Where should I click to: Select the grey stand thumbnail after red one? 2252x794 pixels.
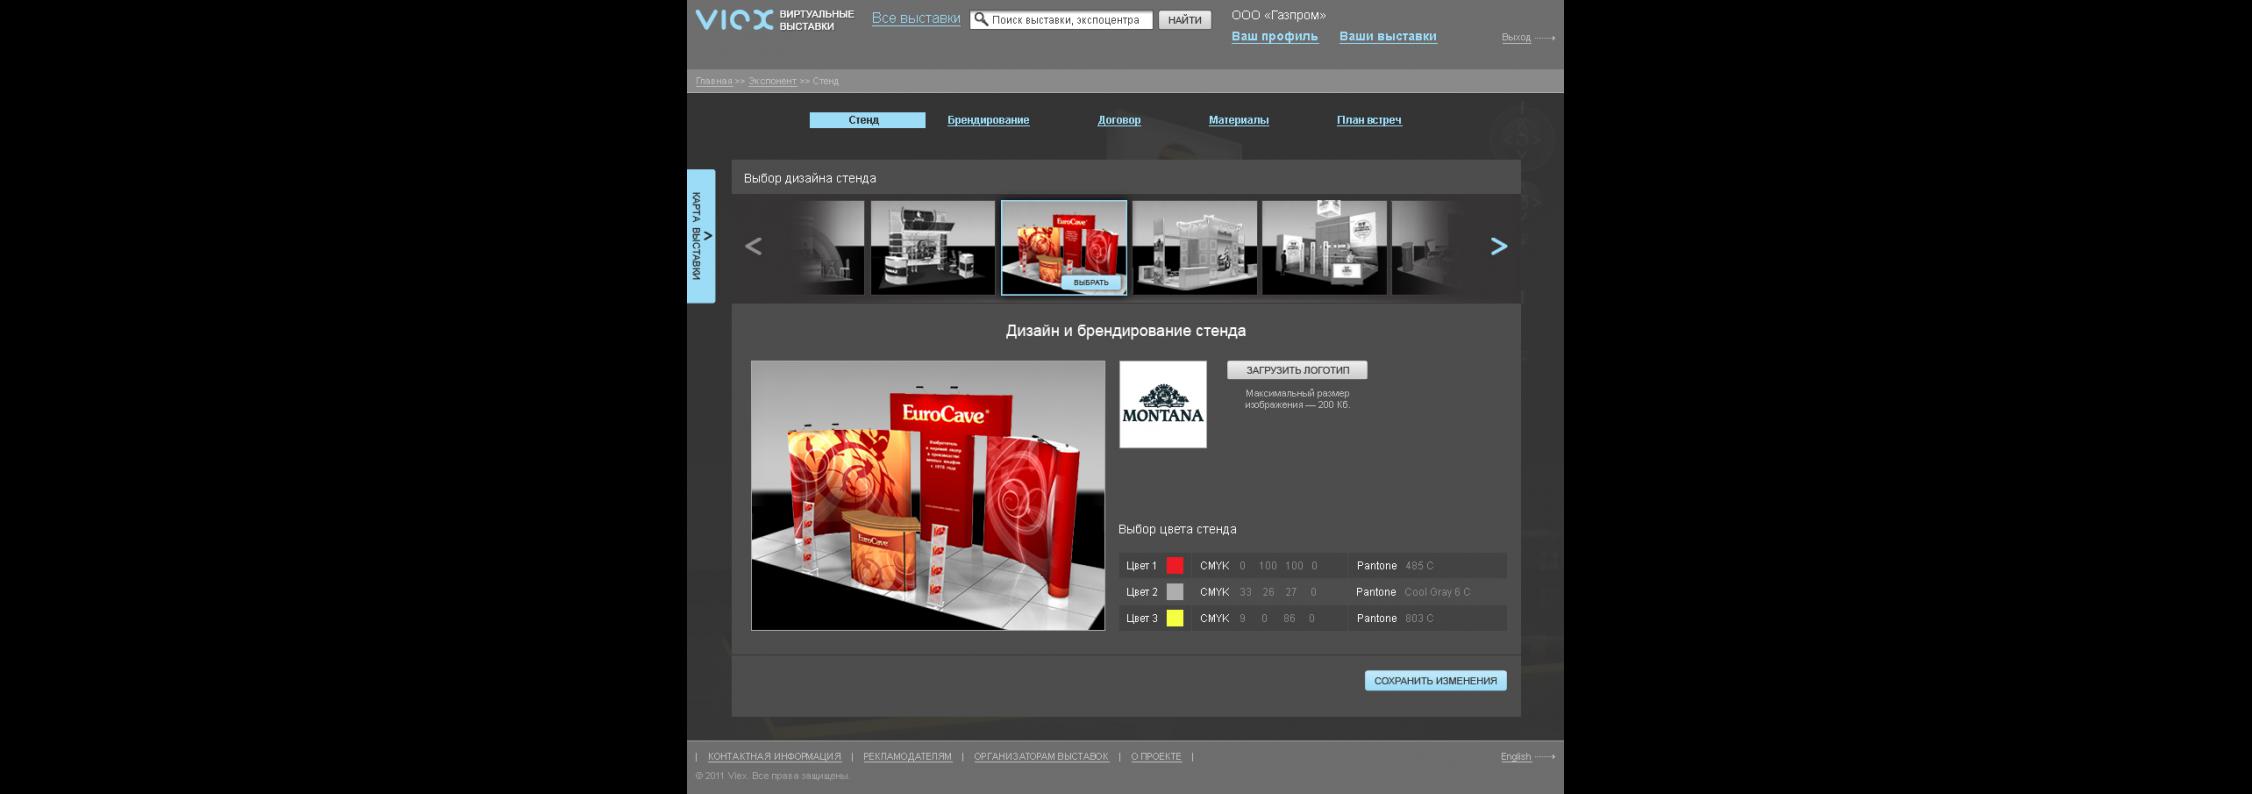pyautogui.click(x=1194, y=248)
